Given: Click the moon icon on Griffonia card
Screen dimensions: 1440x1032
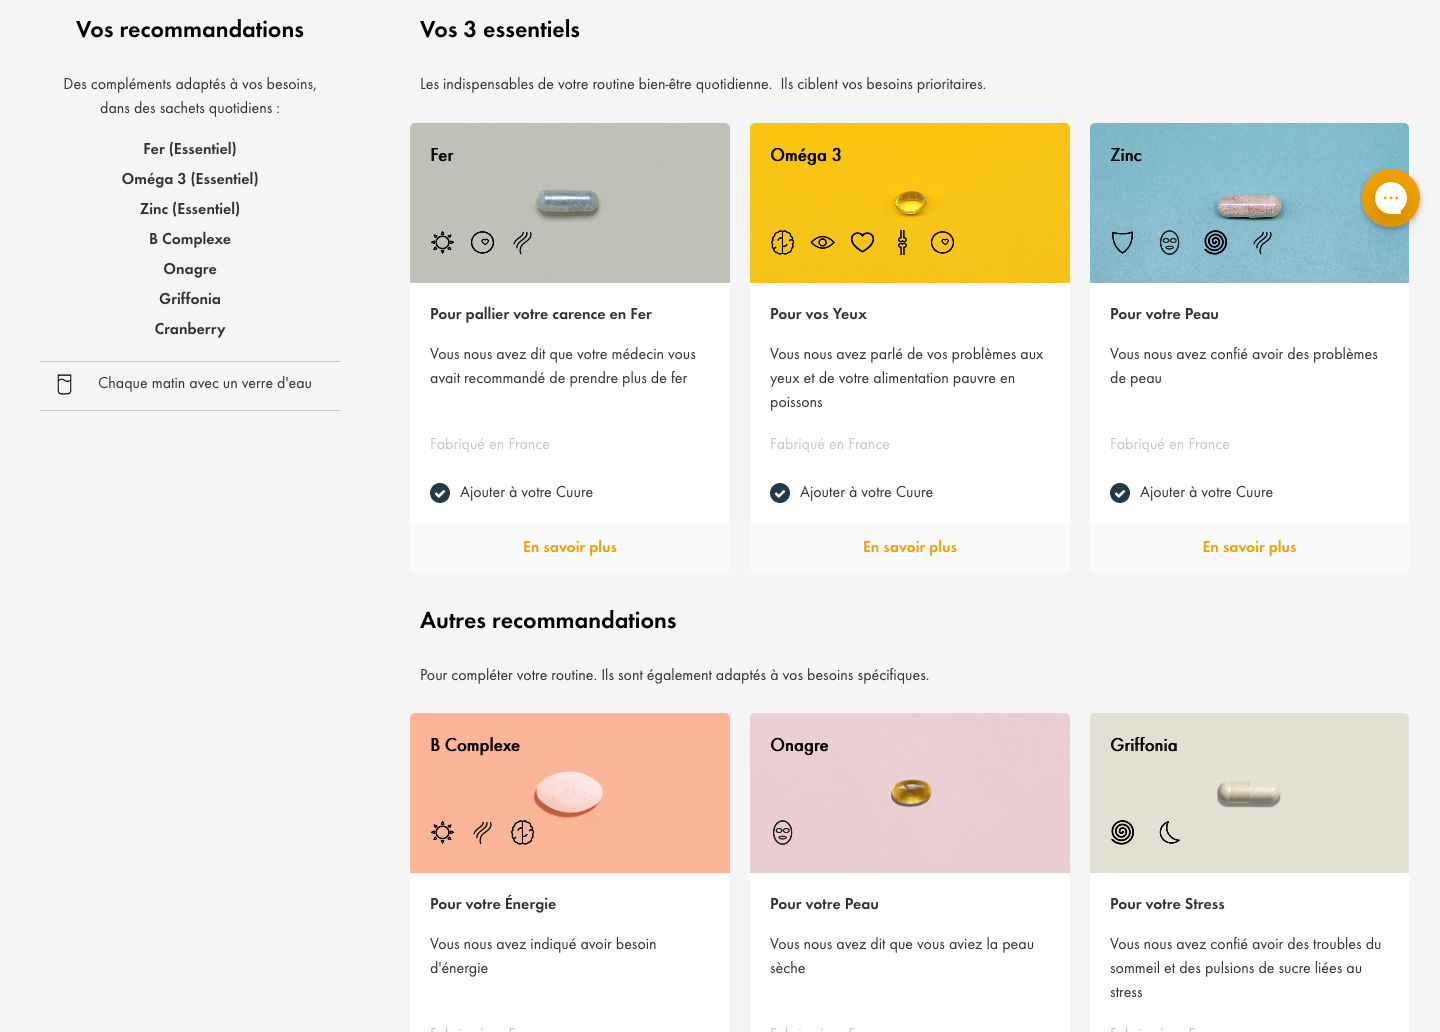Looking at the screenshot, I should coord(1169,832).
